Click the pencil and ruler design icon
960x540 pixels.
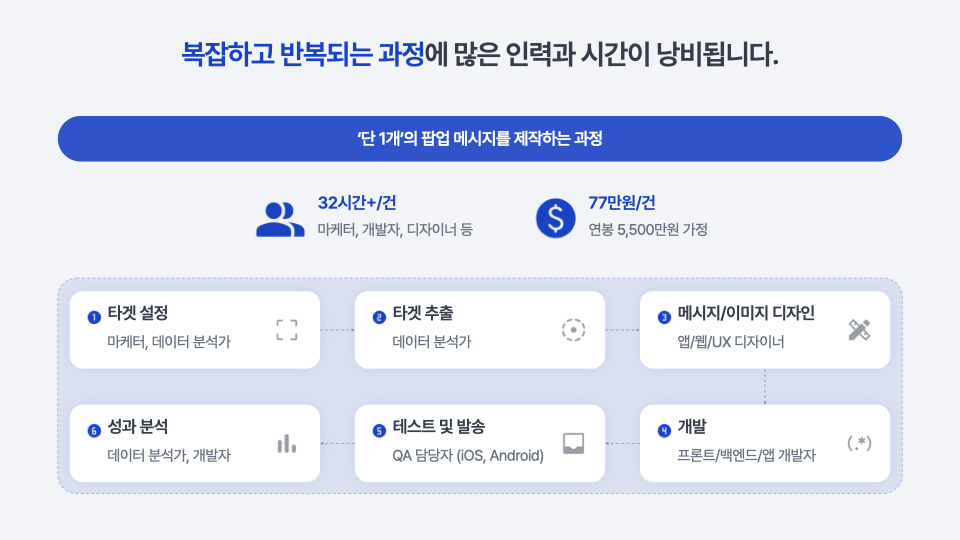coord(859,330)
